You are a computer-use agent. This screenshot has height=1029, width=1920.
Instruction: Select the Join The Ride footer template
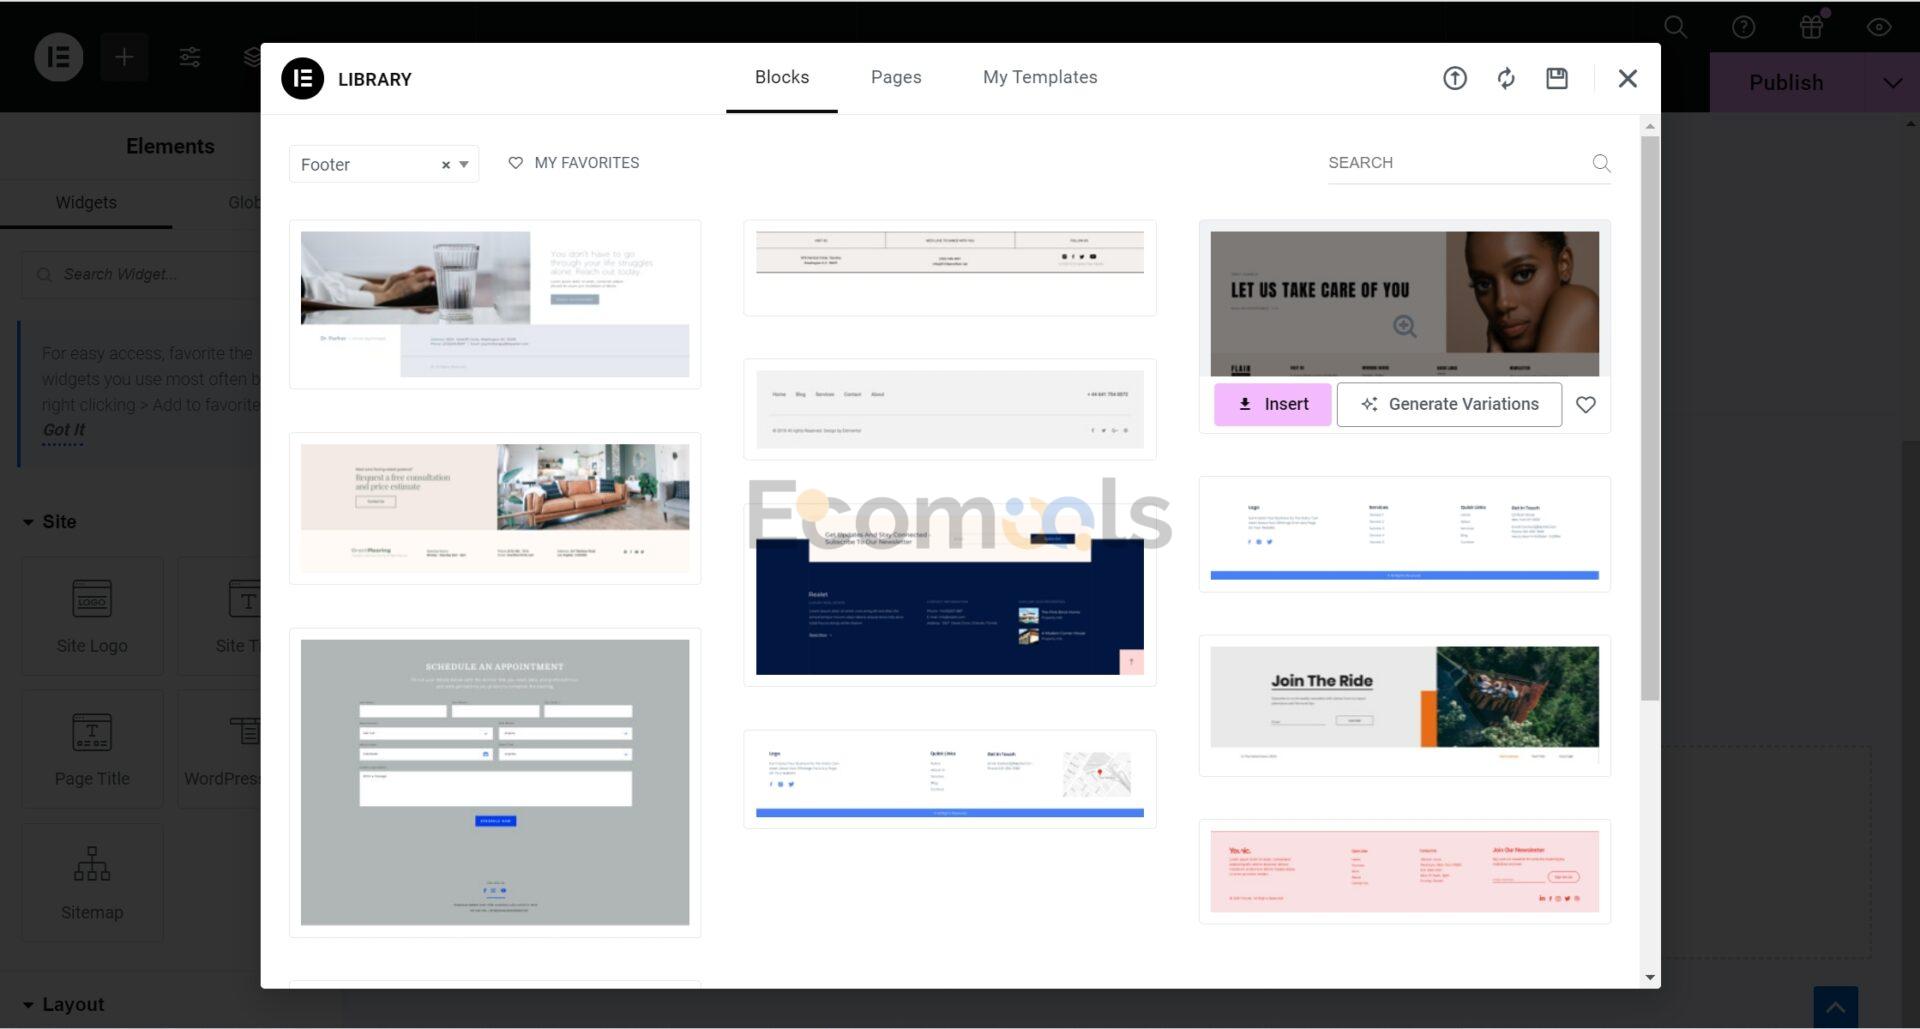(1404, 706)
